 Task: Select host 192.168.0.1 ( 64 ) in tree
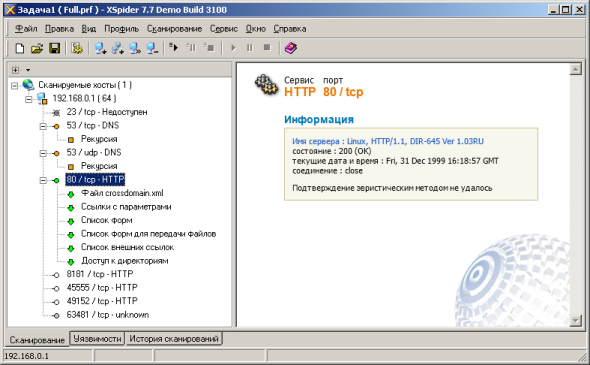[84, 99]
